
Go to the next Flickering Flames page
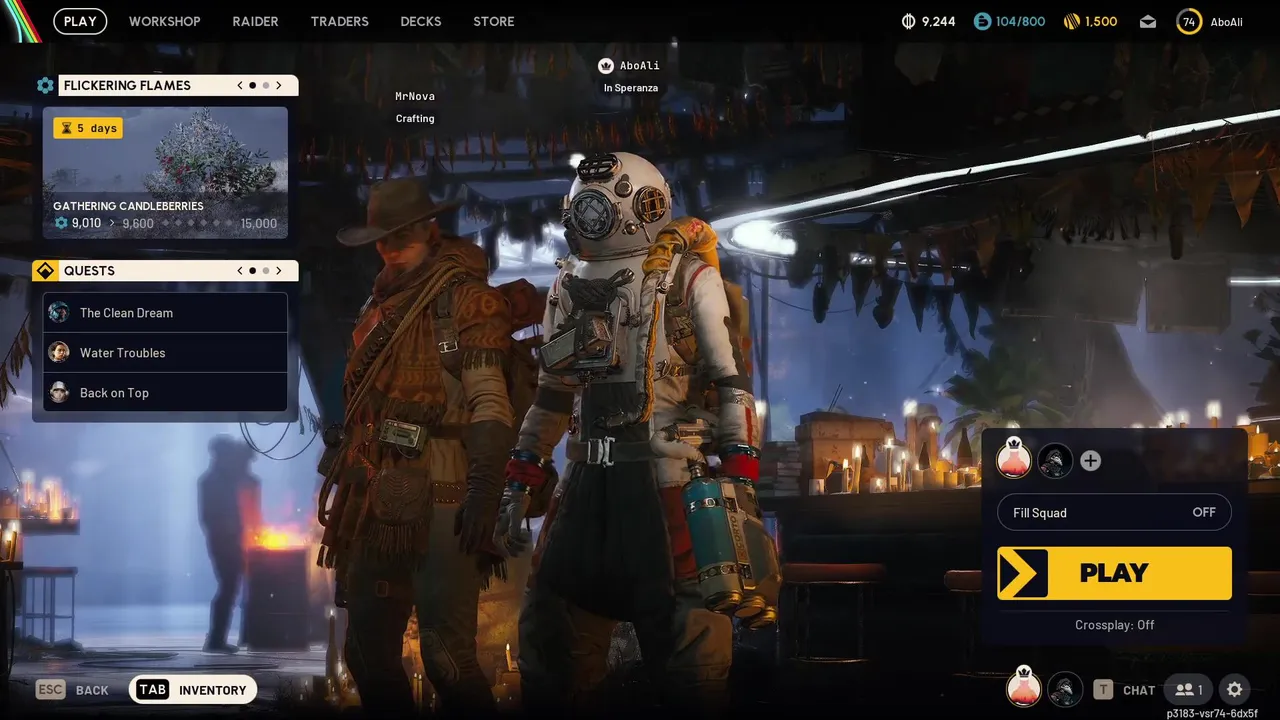(x=279, y=85)
